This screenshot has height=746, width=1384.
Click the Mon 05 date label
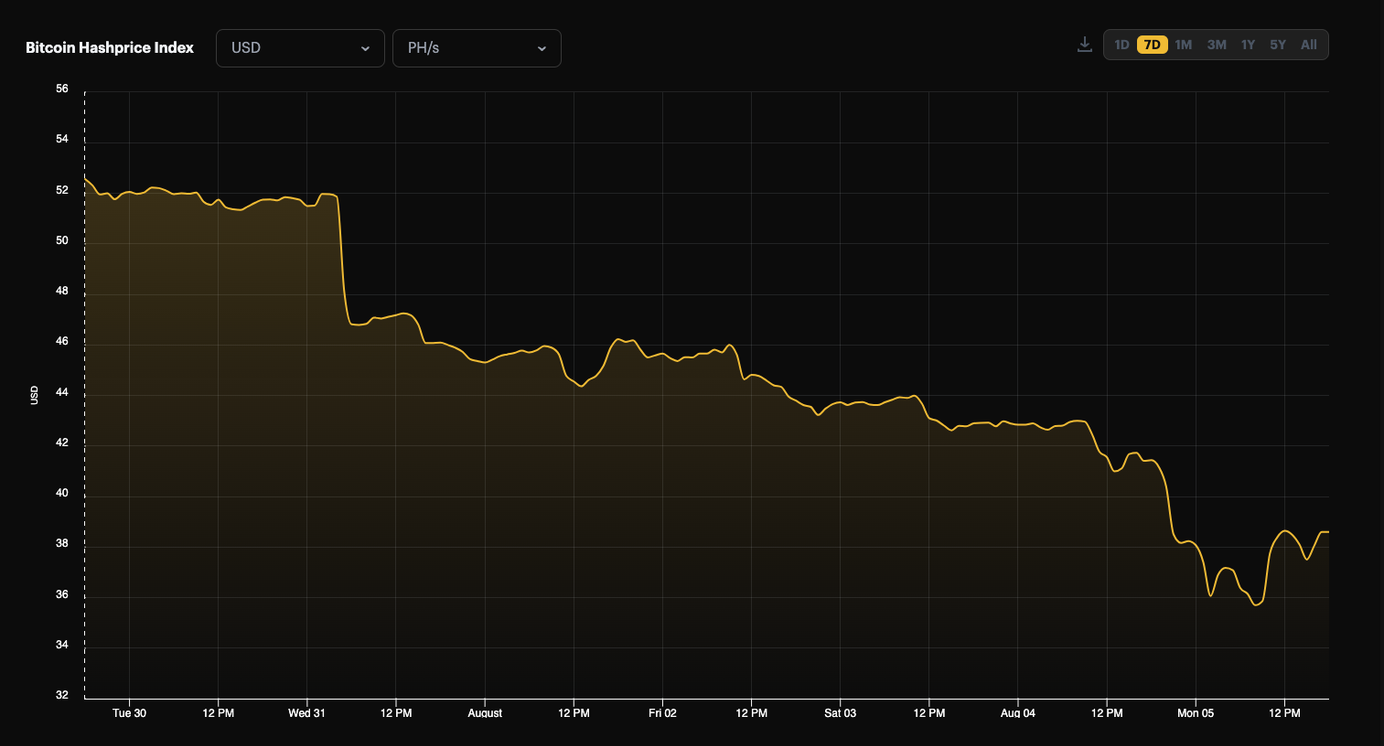pyautogui.click(x=1195, y=713)
